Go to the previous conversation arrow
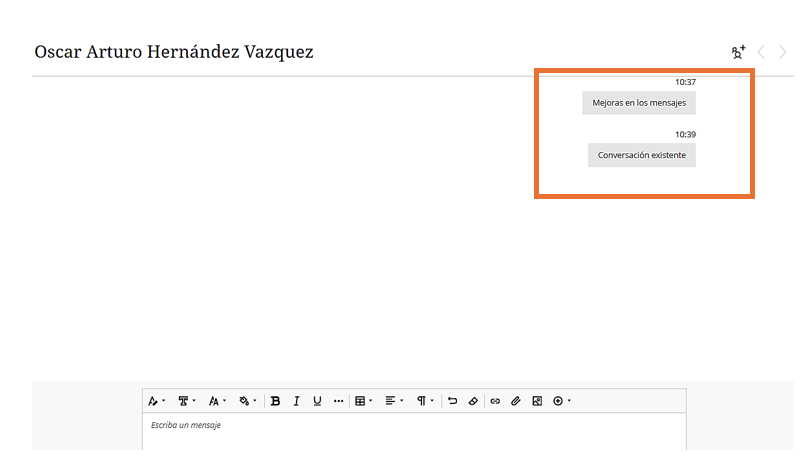The width and height of the screenshot is (812, 472). [761, 52]
